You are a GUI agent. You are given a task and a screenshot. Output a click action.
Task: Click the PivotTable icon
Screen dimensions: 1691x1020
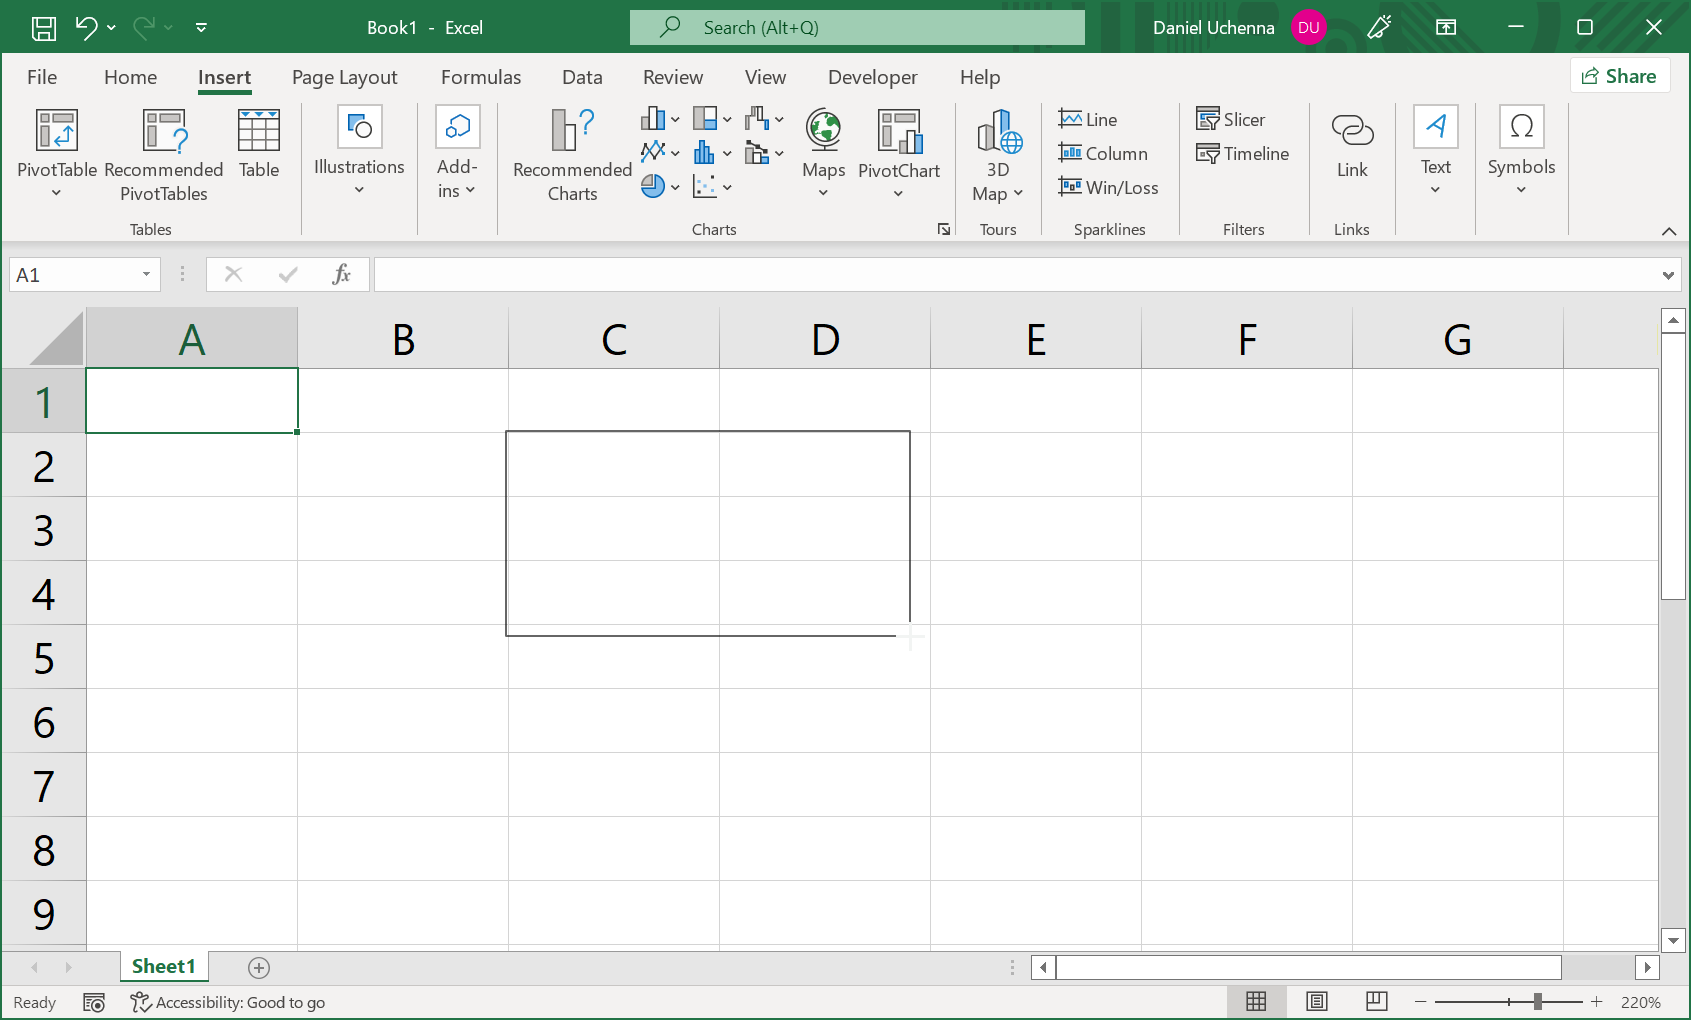tap(57, 132)
